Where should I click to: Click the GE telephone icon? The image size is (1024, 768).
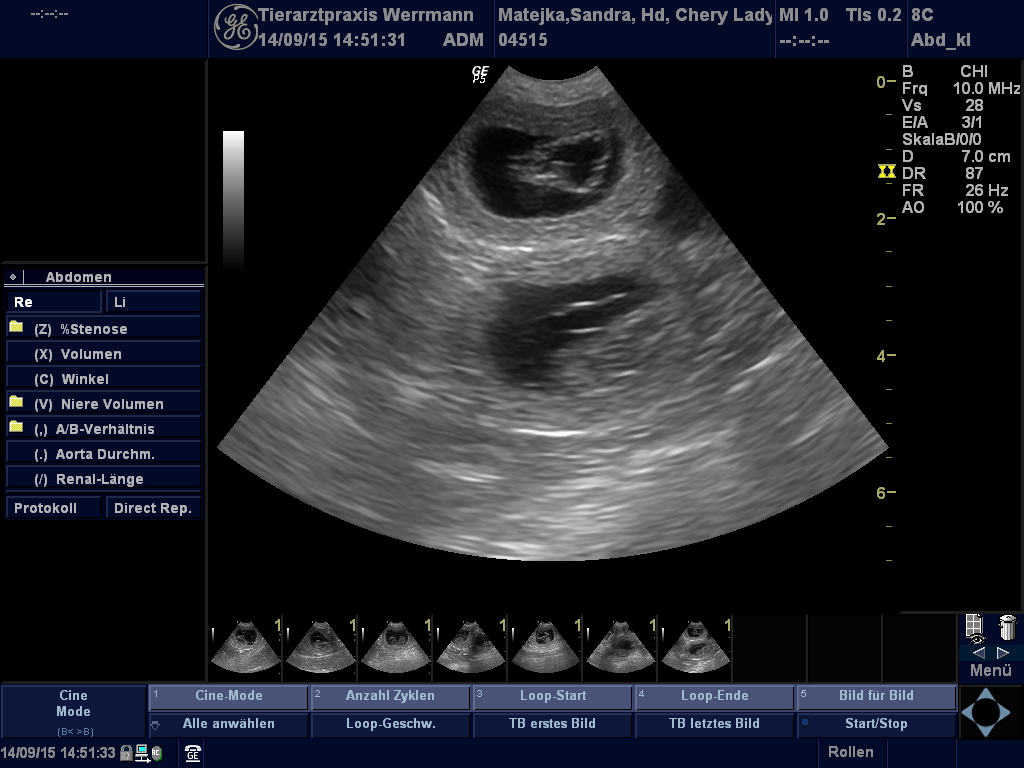[x=193, y=753]
